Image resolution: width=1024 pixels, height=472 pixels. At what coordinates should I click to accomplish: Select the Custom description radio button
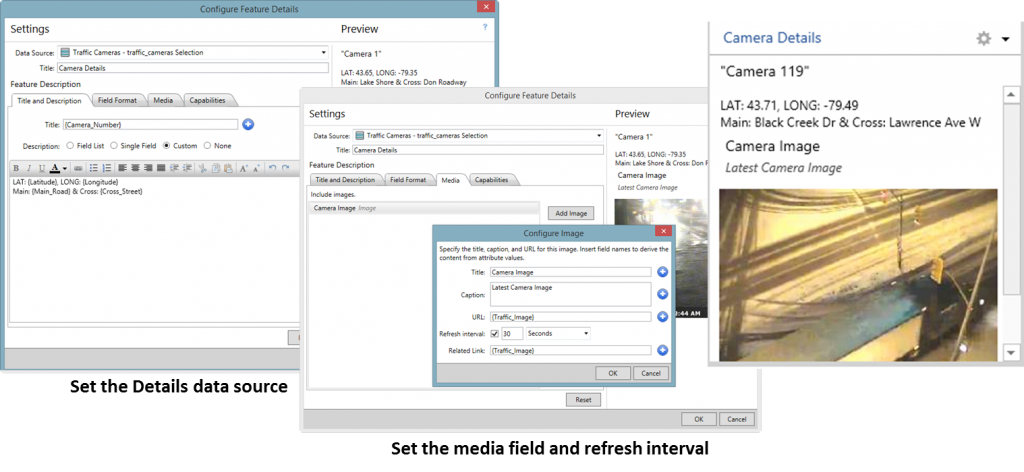tap(167, 146)
